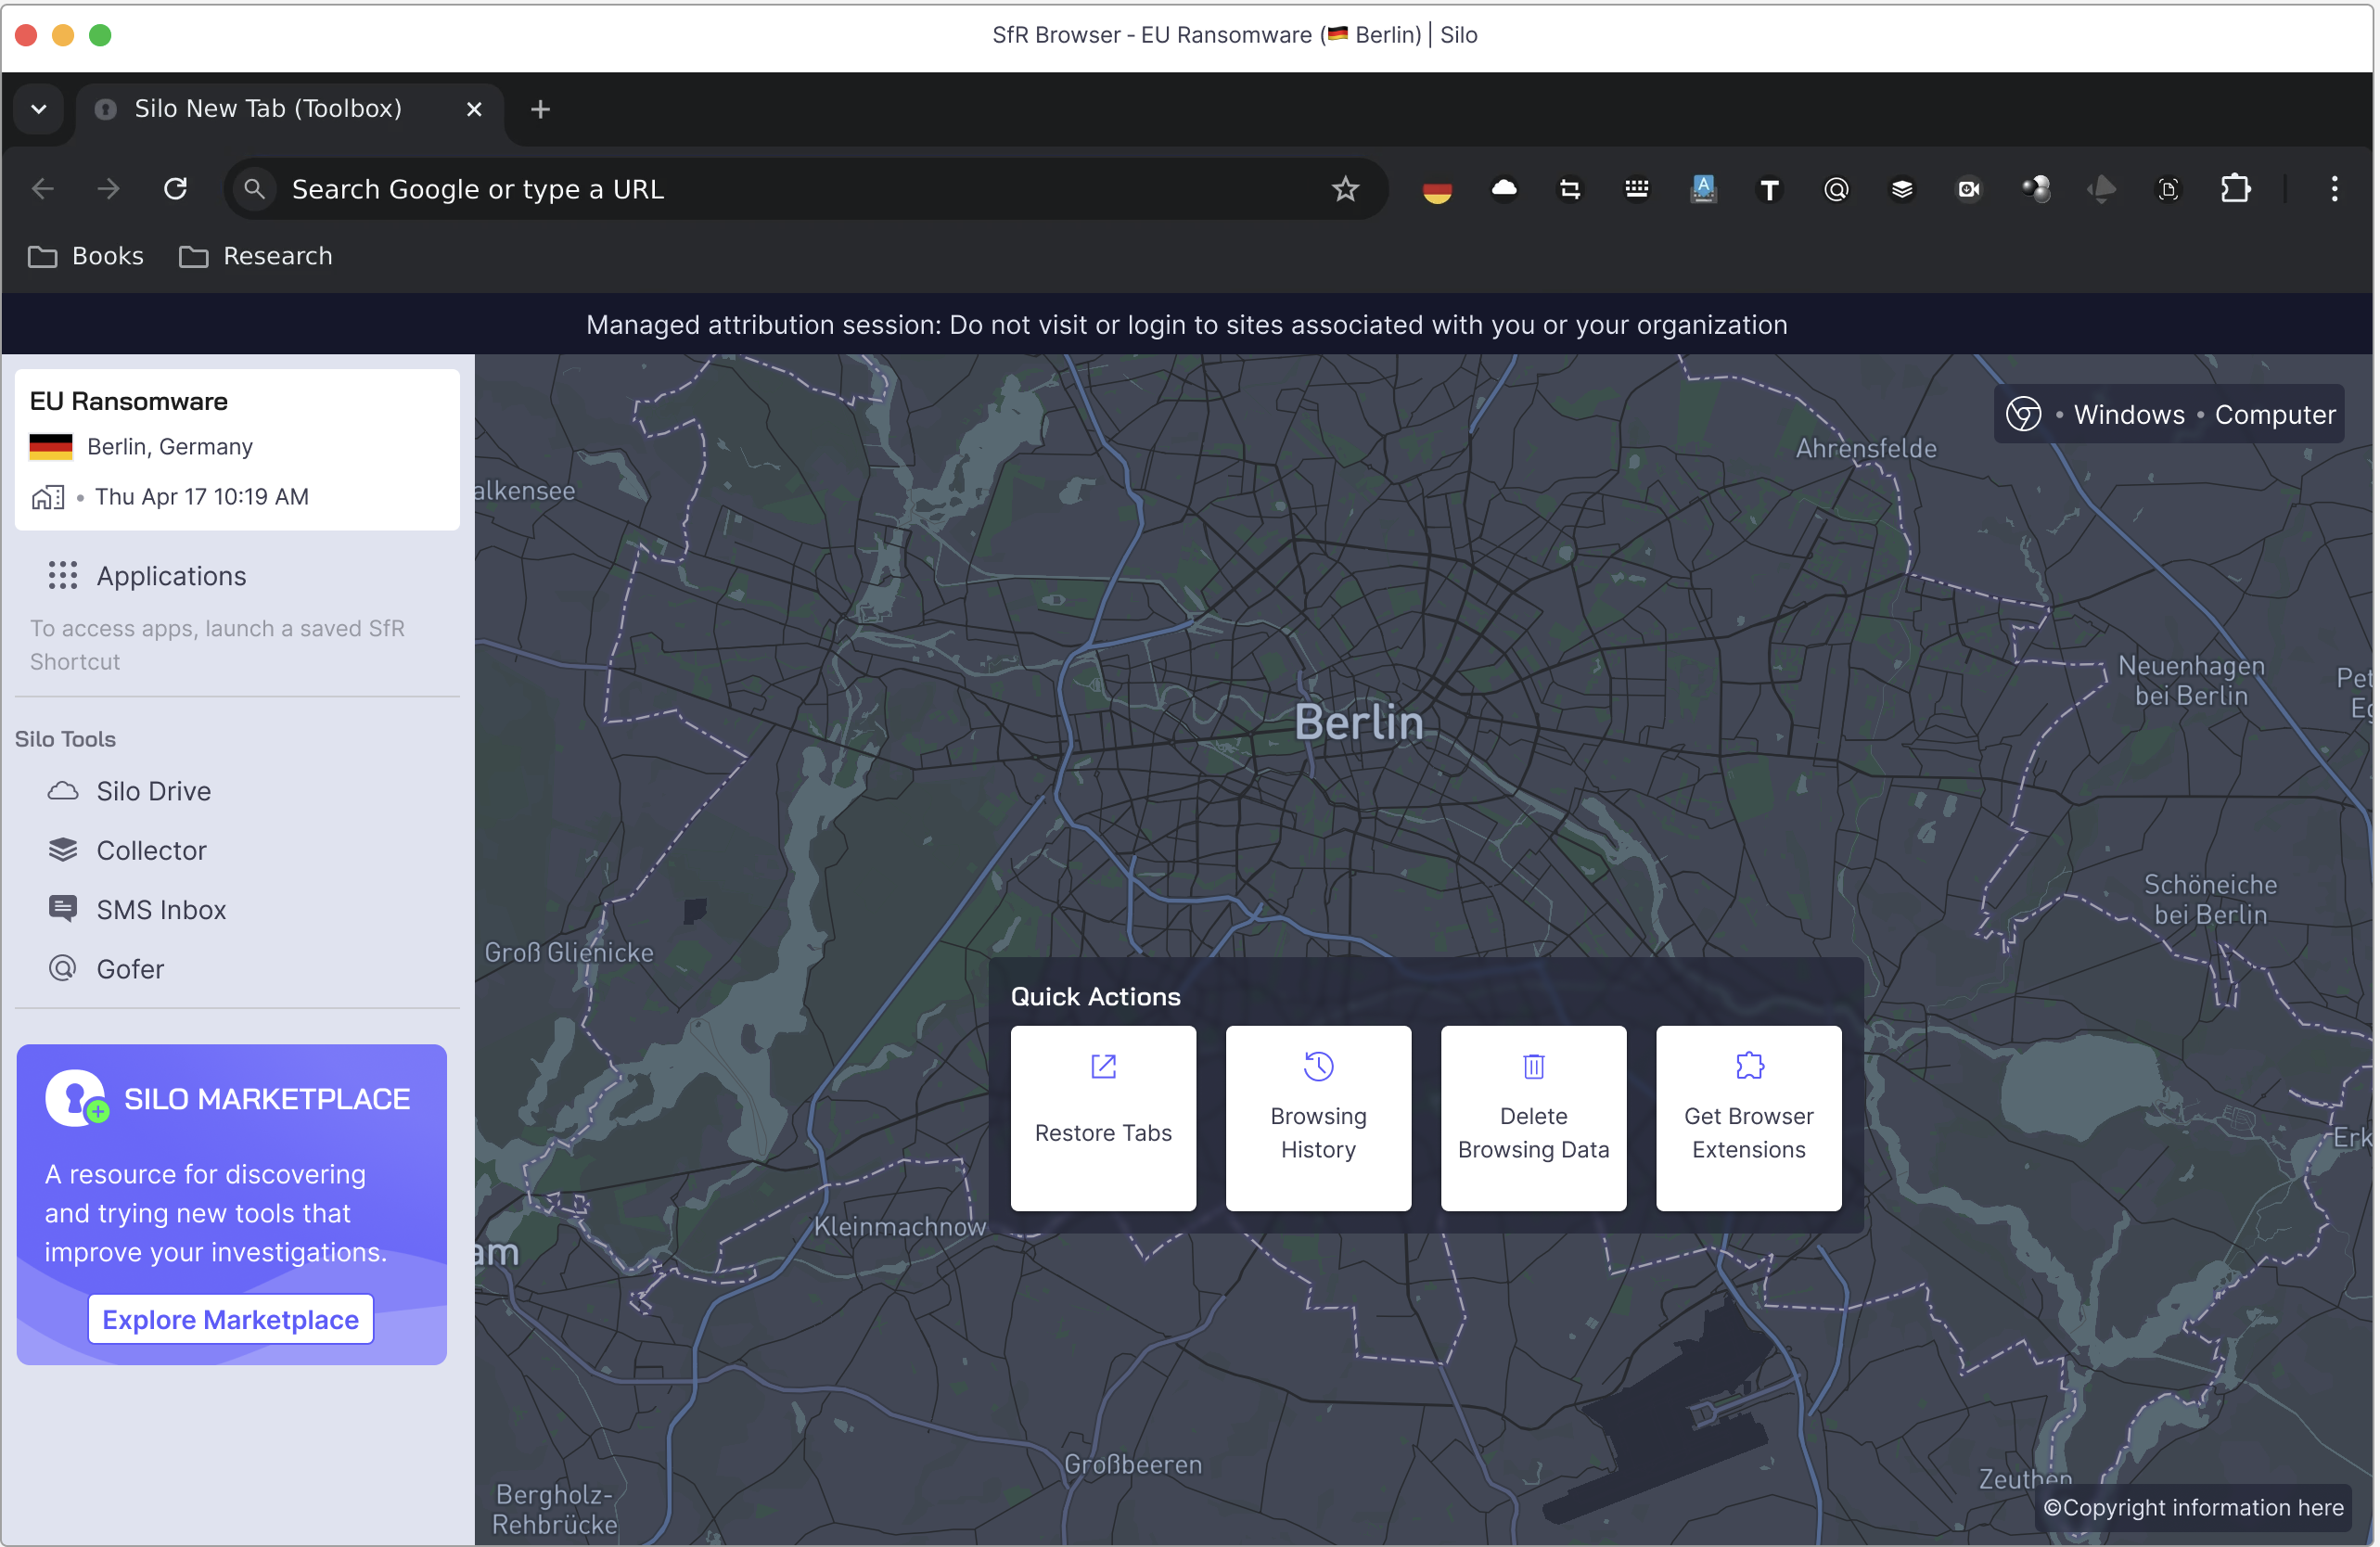Open the browser three-dot menu

click(x=2334, y=189)
